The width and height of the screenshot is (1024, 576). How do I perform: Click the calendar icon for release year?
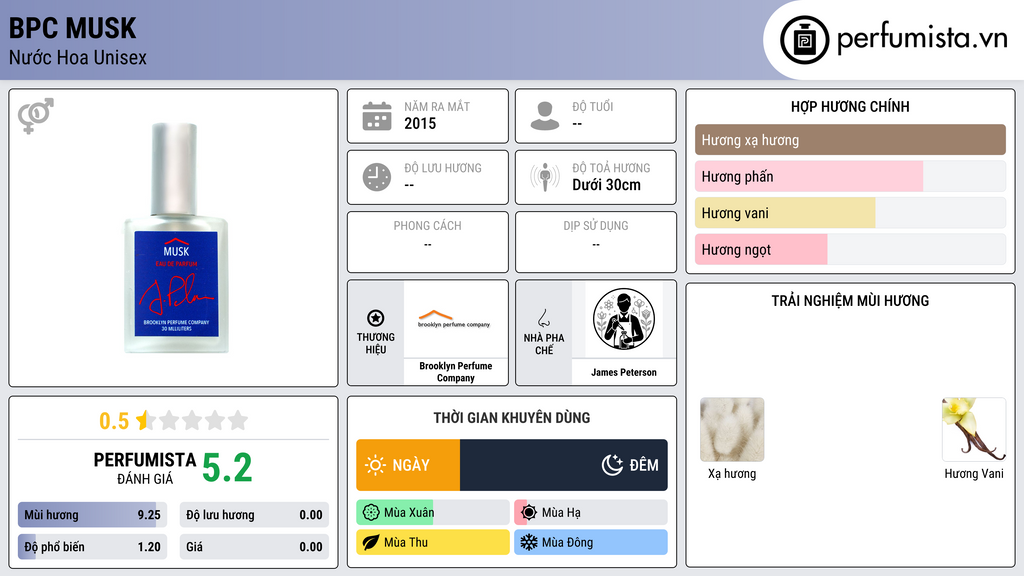(x=377, y=116)
